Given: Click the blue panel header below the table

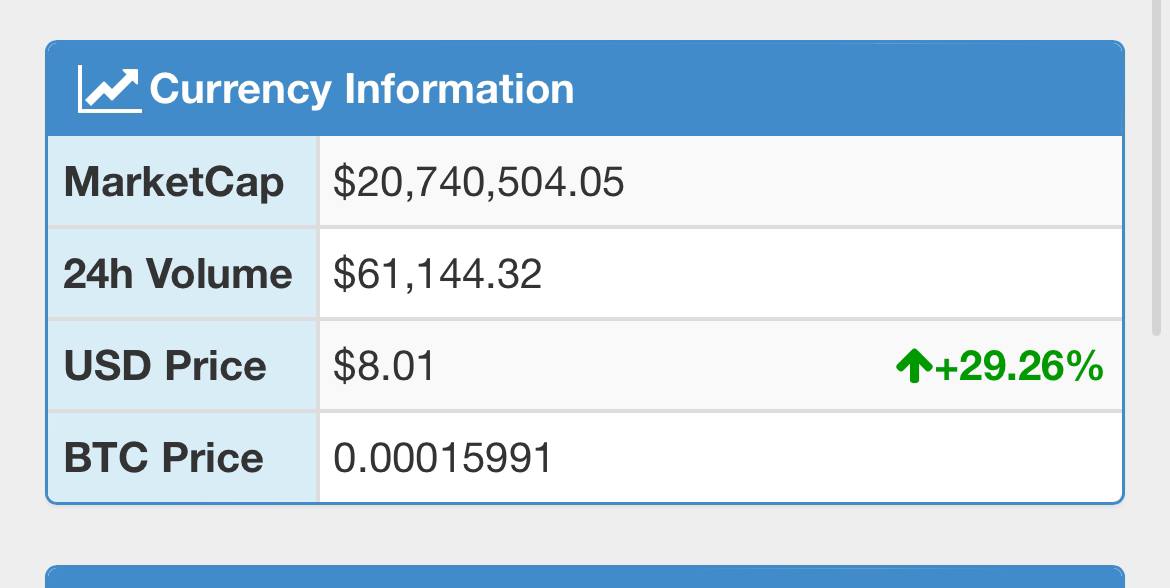Looking at the screenshot, I should tap(585, 577).
